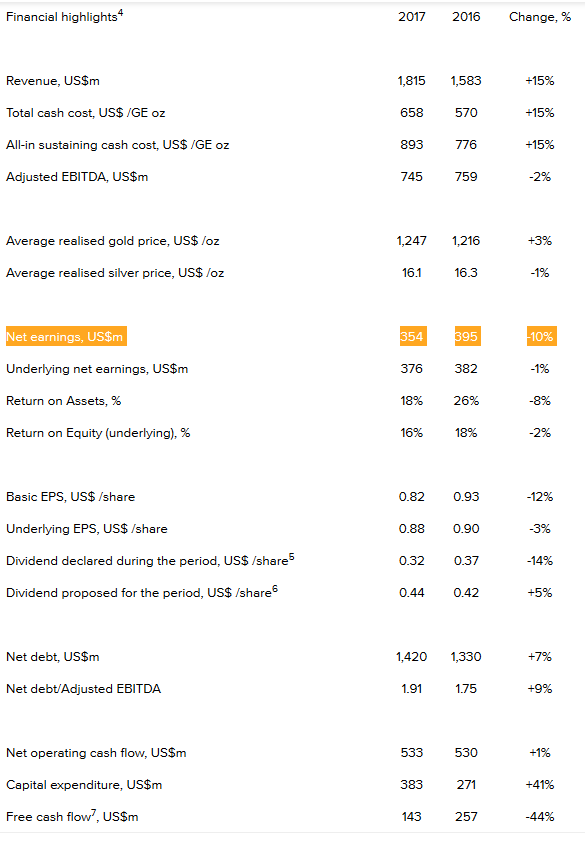The width and height of the screenshot is (585, 841).
Task: Click footnote 5 on Dividend declared row
Action: click(292, 557)
